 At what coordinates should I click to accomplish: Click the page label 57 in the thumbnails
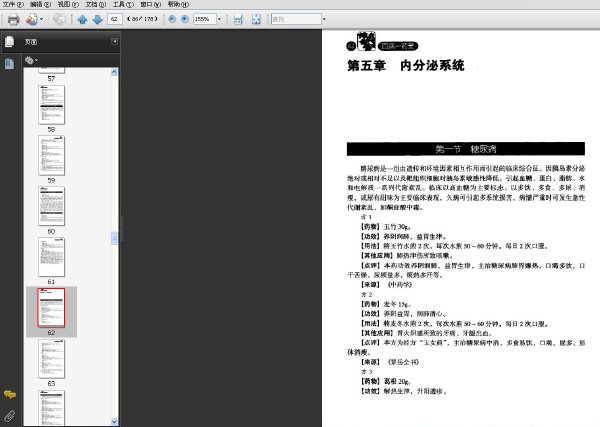click(51, 78)
